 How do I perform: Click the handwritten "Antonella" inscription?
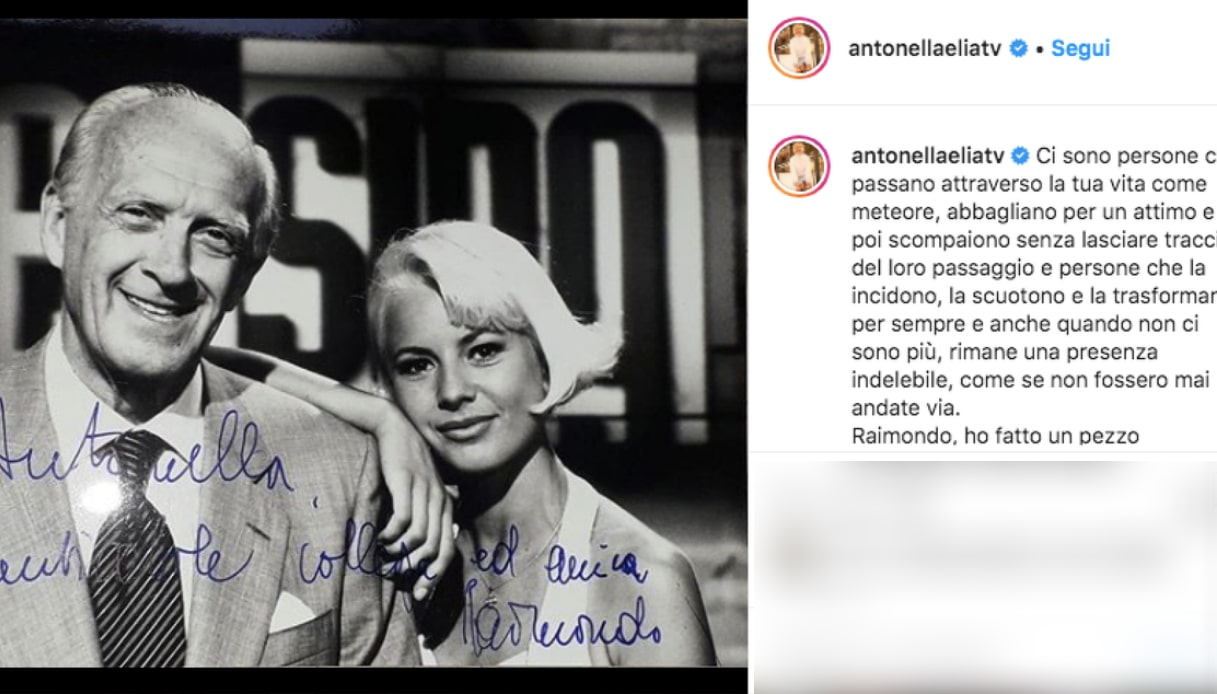(x=140, y=460)
